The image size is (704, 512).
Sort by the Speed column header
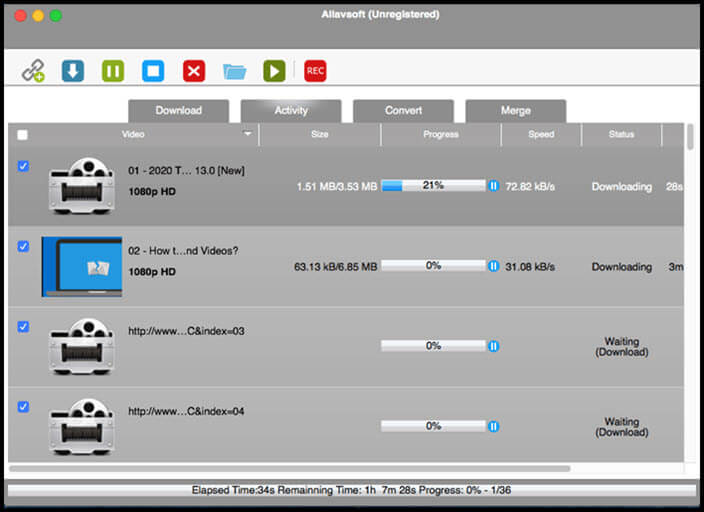541,134
